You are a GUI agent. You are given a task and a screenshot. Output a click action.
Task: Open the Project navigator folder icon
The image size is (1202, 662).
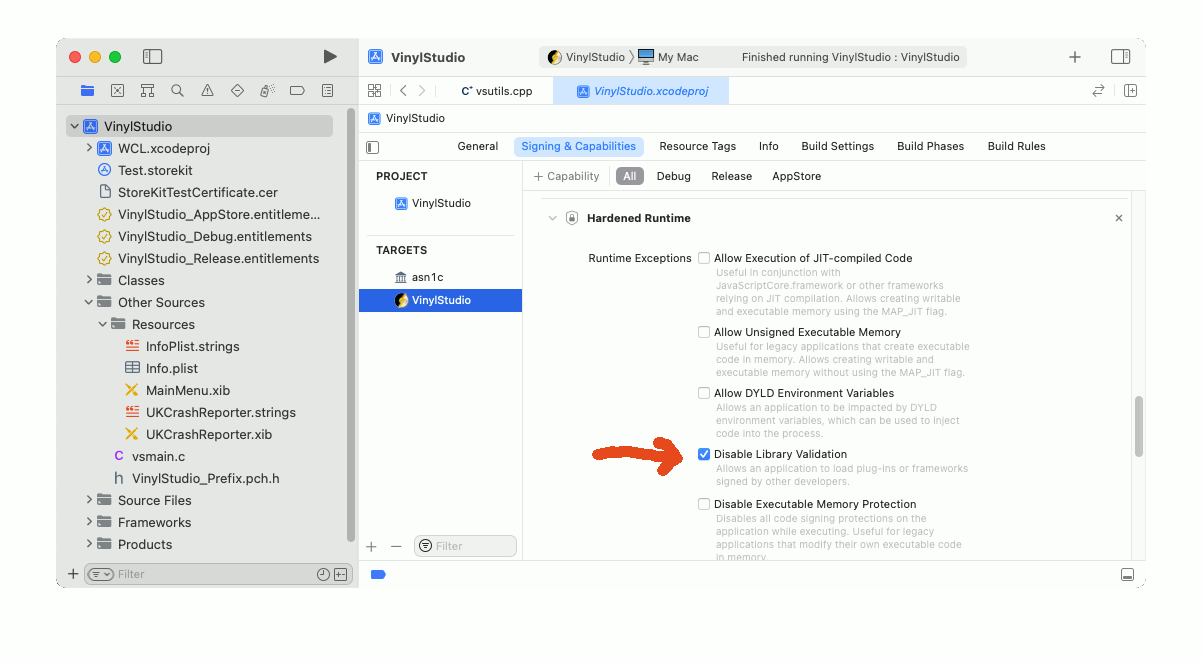coord(87,90)
